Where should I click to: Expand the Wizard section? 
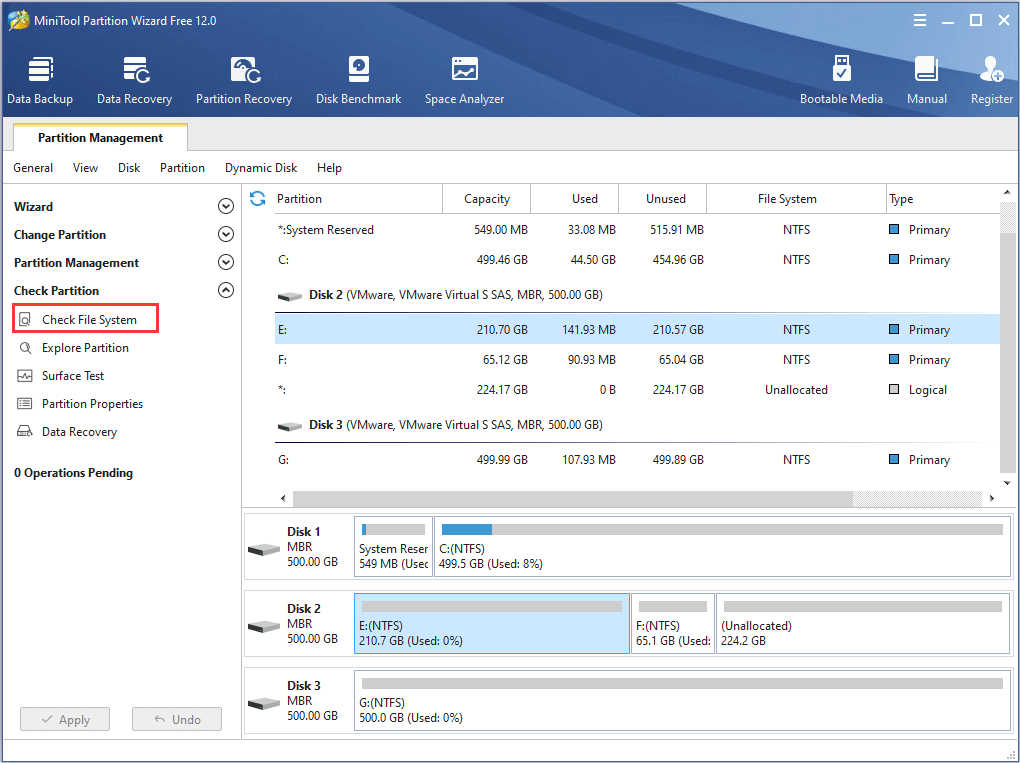pos(226,206)
